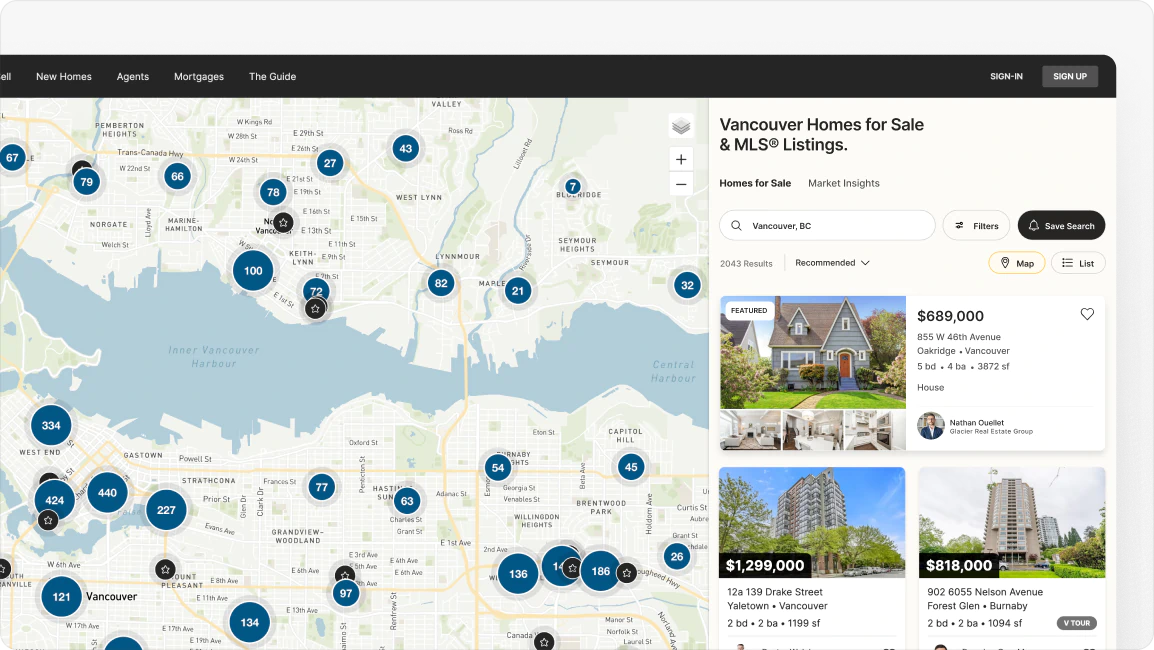Zoom in the map with plus button

[681, 159]
